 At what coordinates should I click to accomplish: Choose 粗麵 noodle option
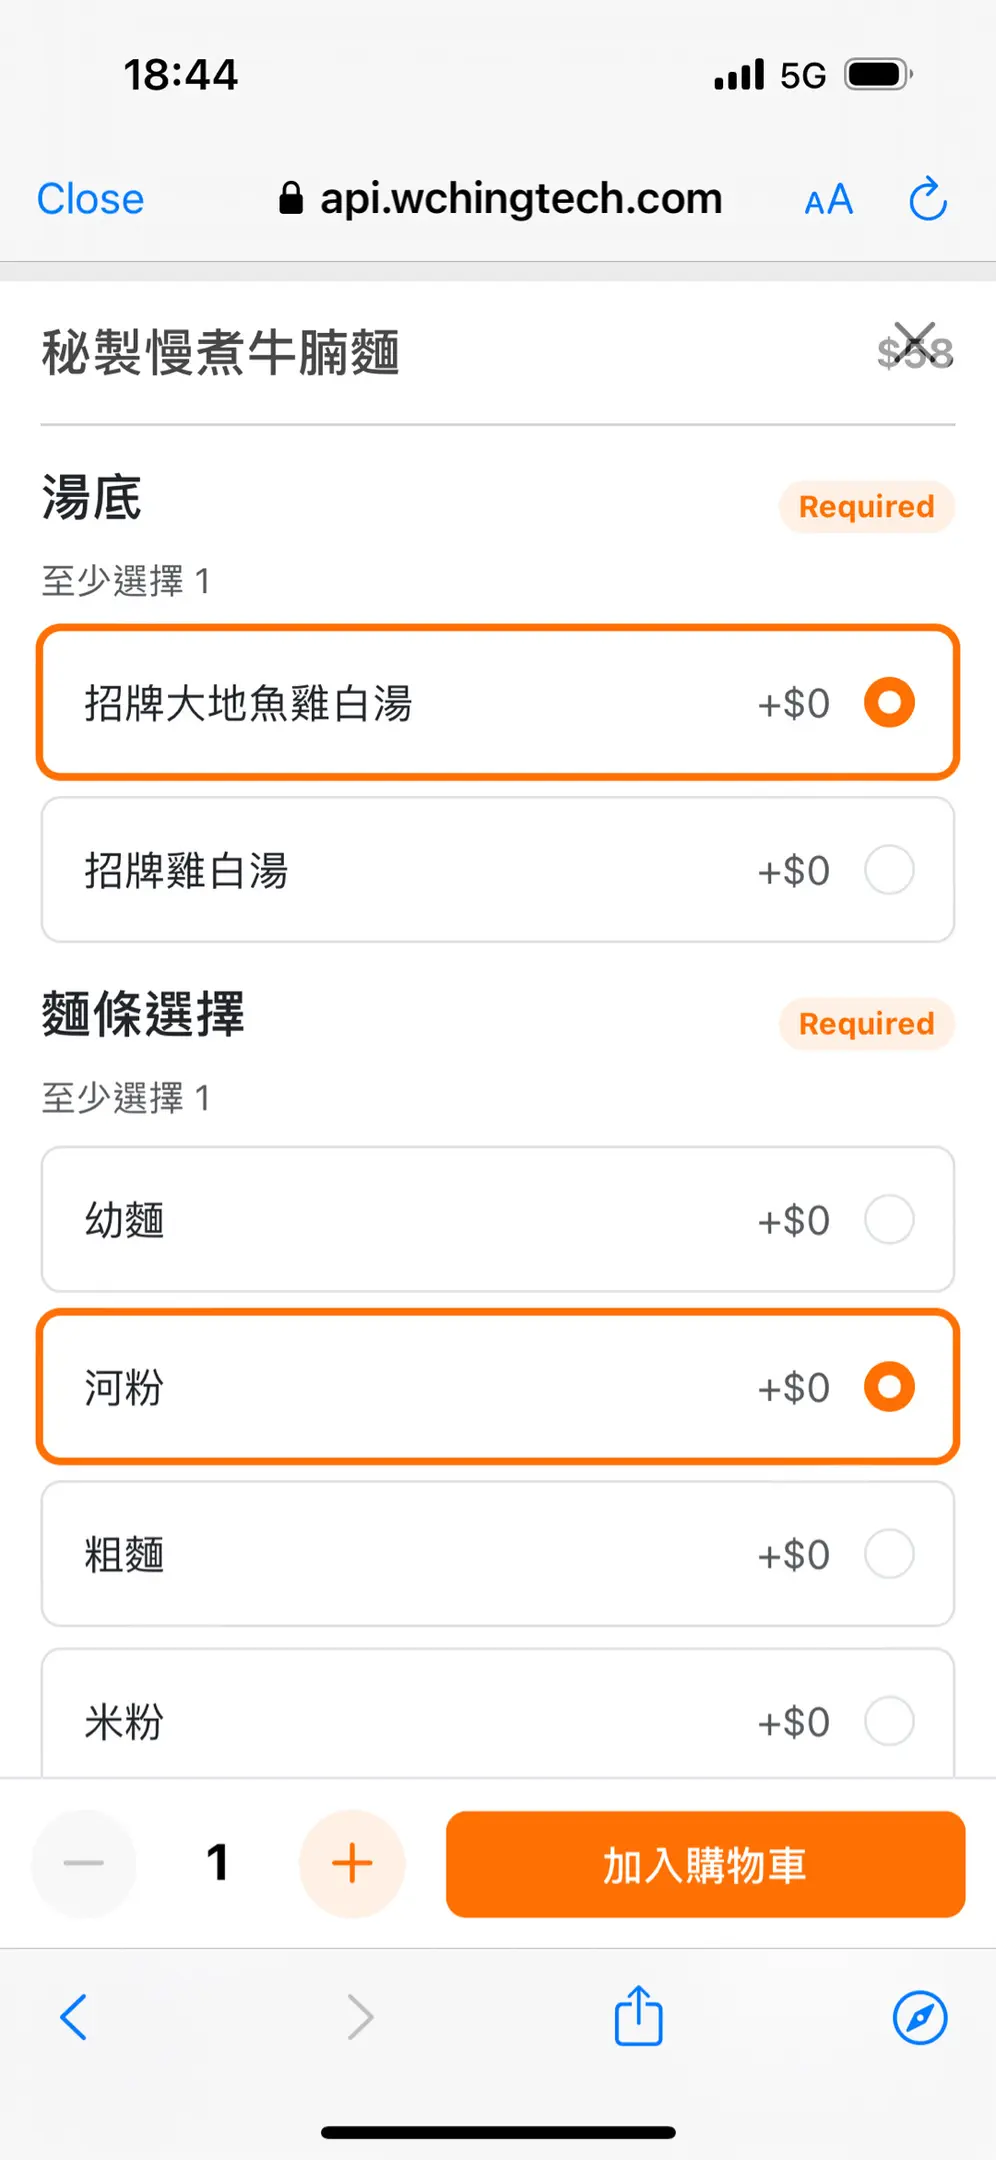click(498, 1554)
